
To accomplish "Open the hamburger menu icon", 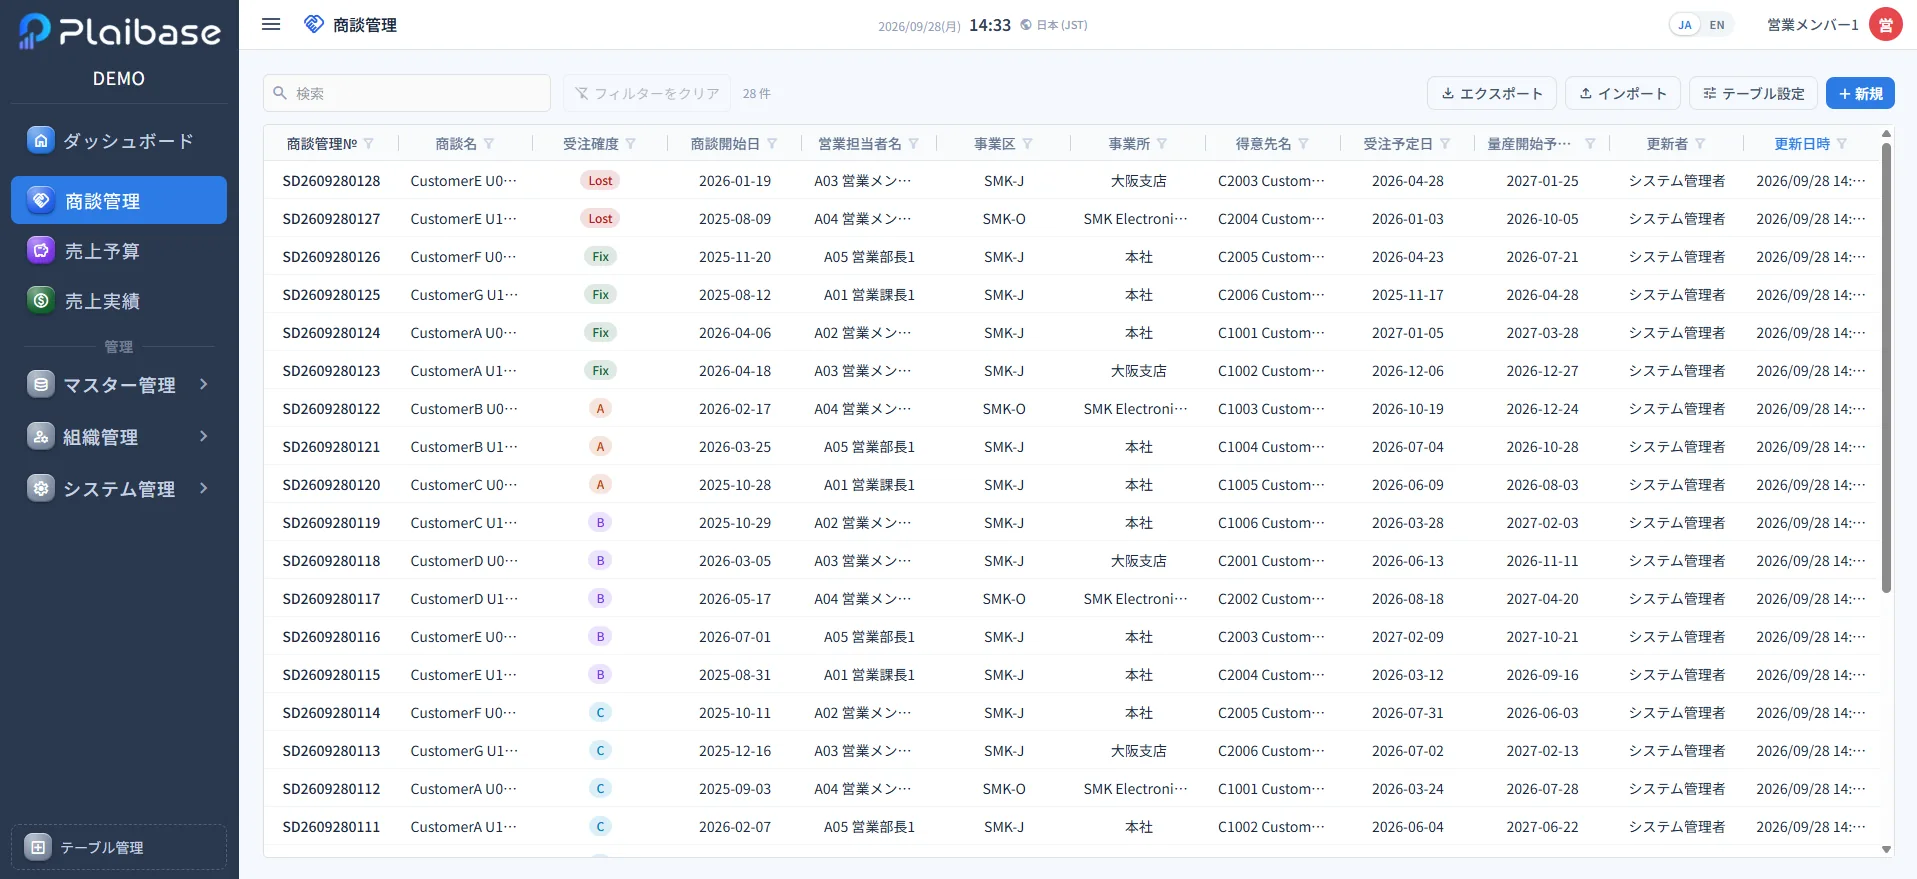I will click(x=271, y=24).
